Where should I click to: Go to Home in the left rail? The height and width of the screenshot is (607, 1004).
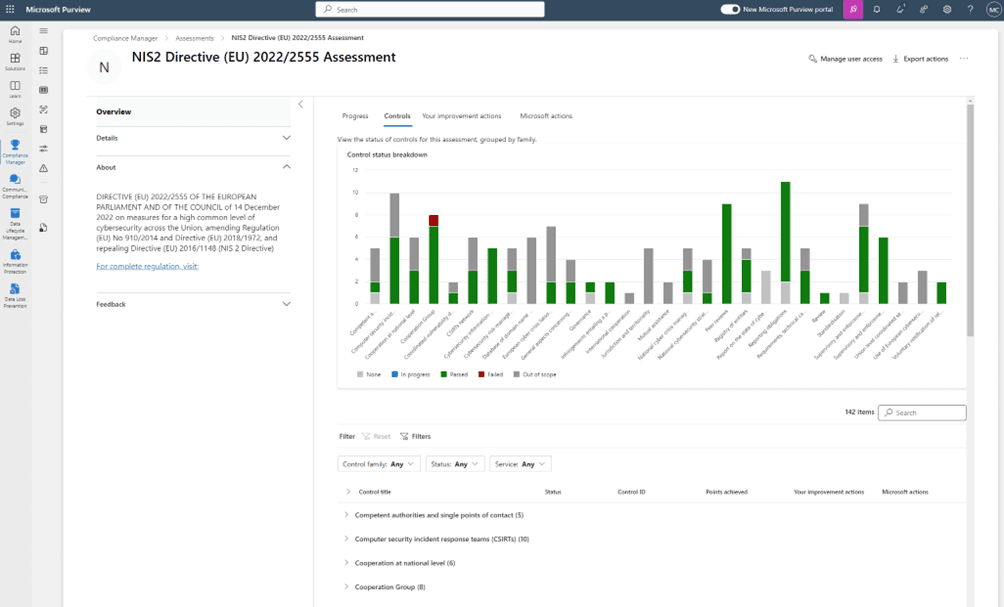(15, 34)
